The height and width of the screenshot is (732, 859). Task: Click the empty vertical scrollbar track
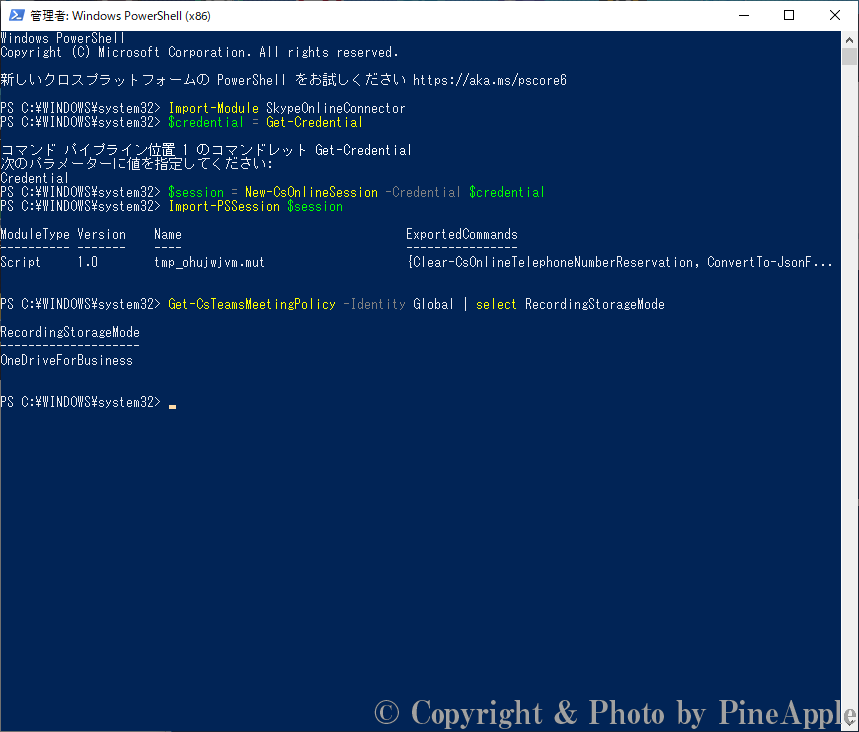point(849,400)
